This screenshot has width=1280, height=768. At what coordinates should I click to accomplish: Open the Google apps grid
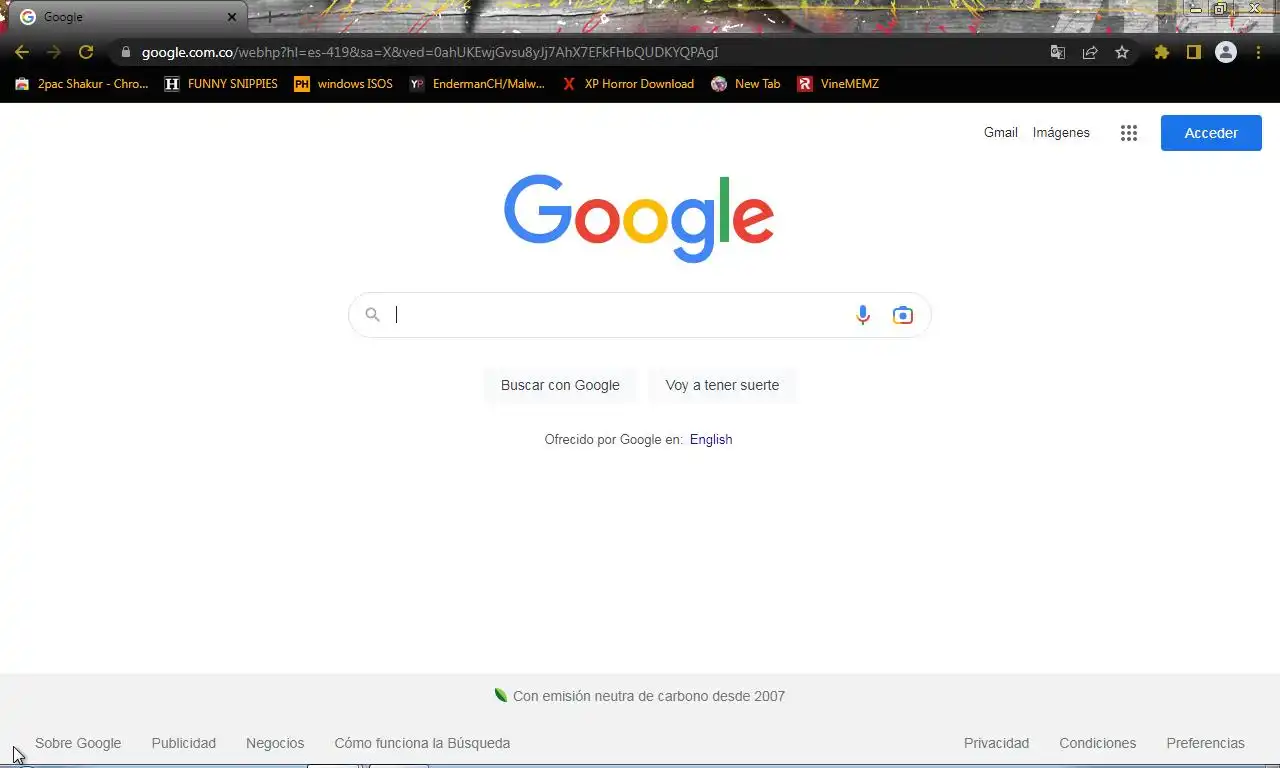[1129, 133]
